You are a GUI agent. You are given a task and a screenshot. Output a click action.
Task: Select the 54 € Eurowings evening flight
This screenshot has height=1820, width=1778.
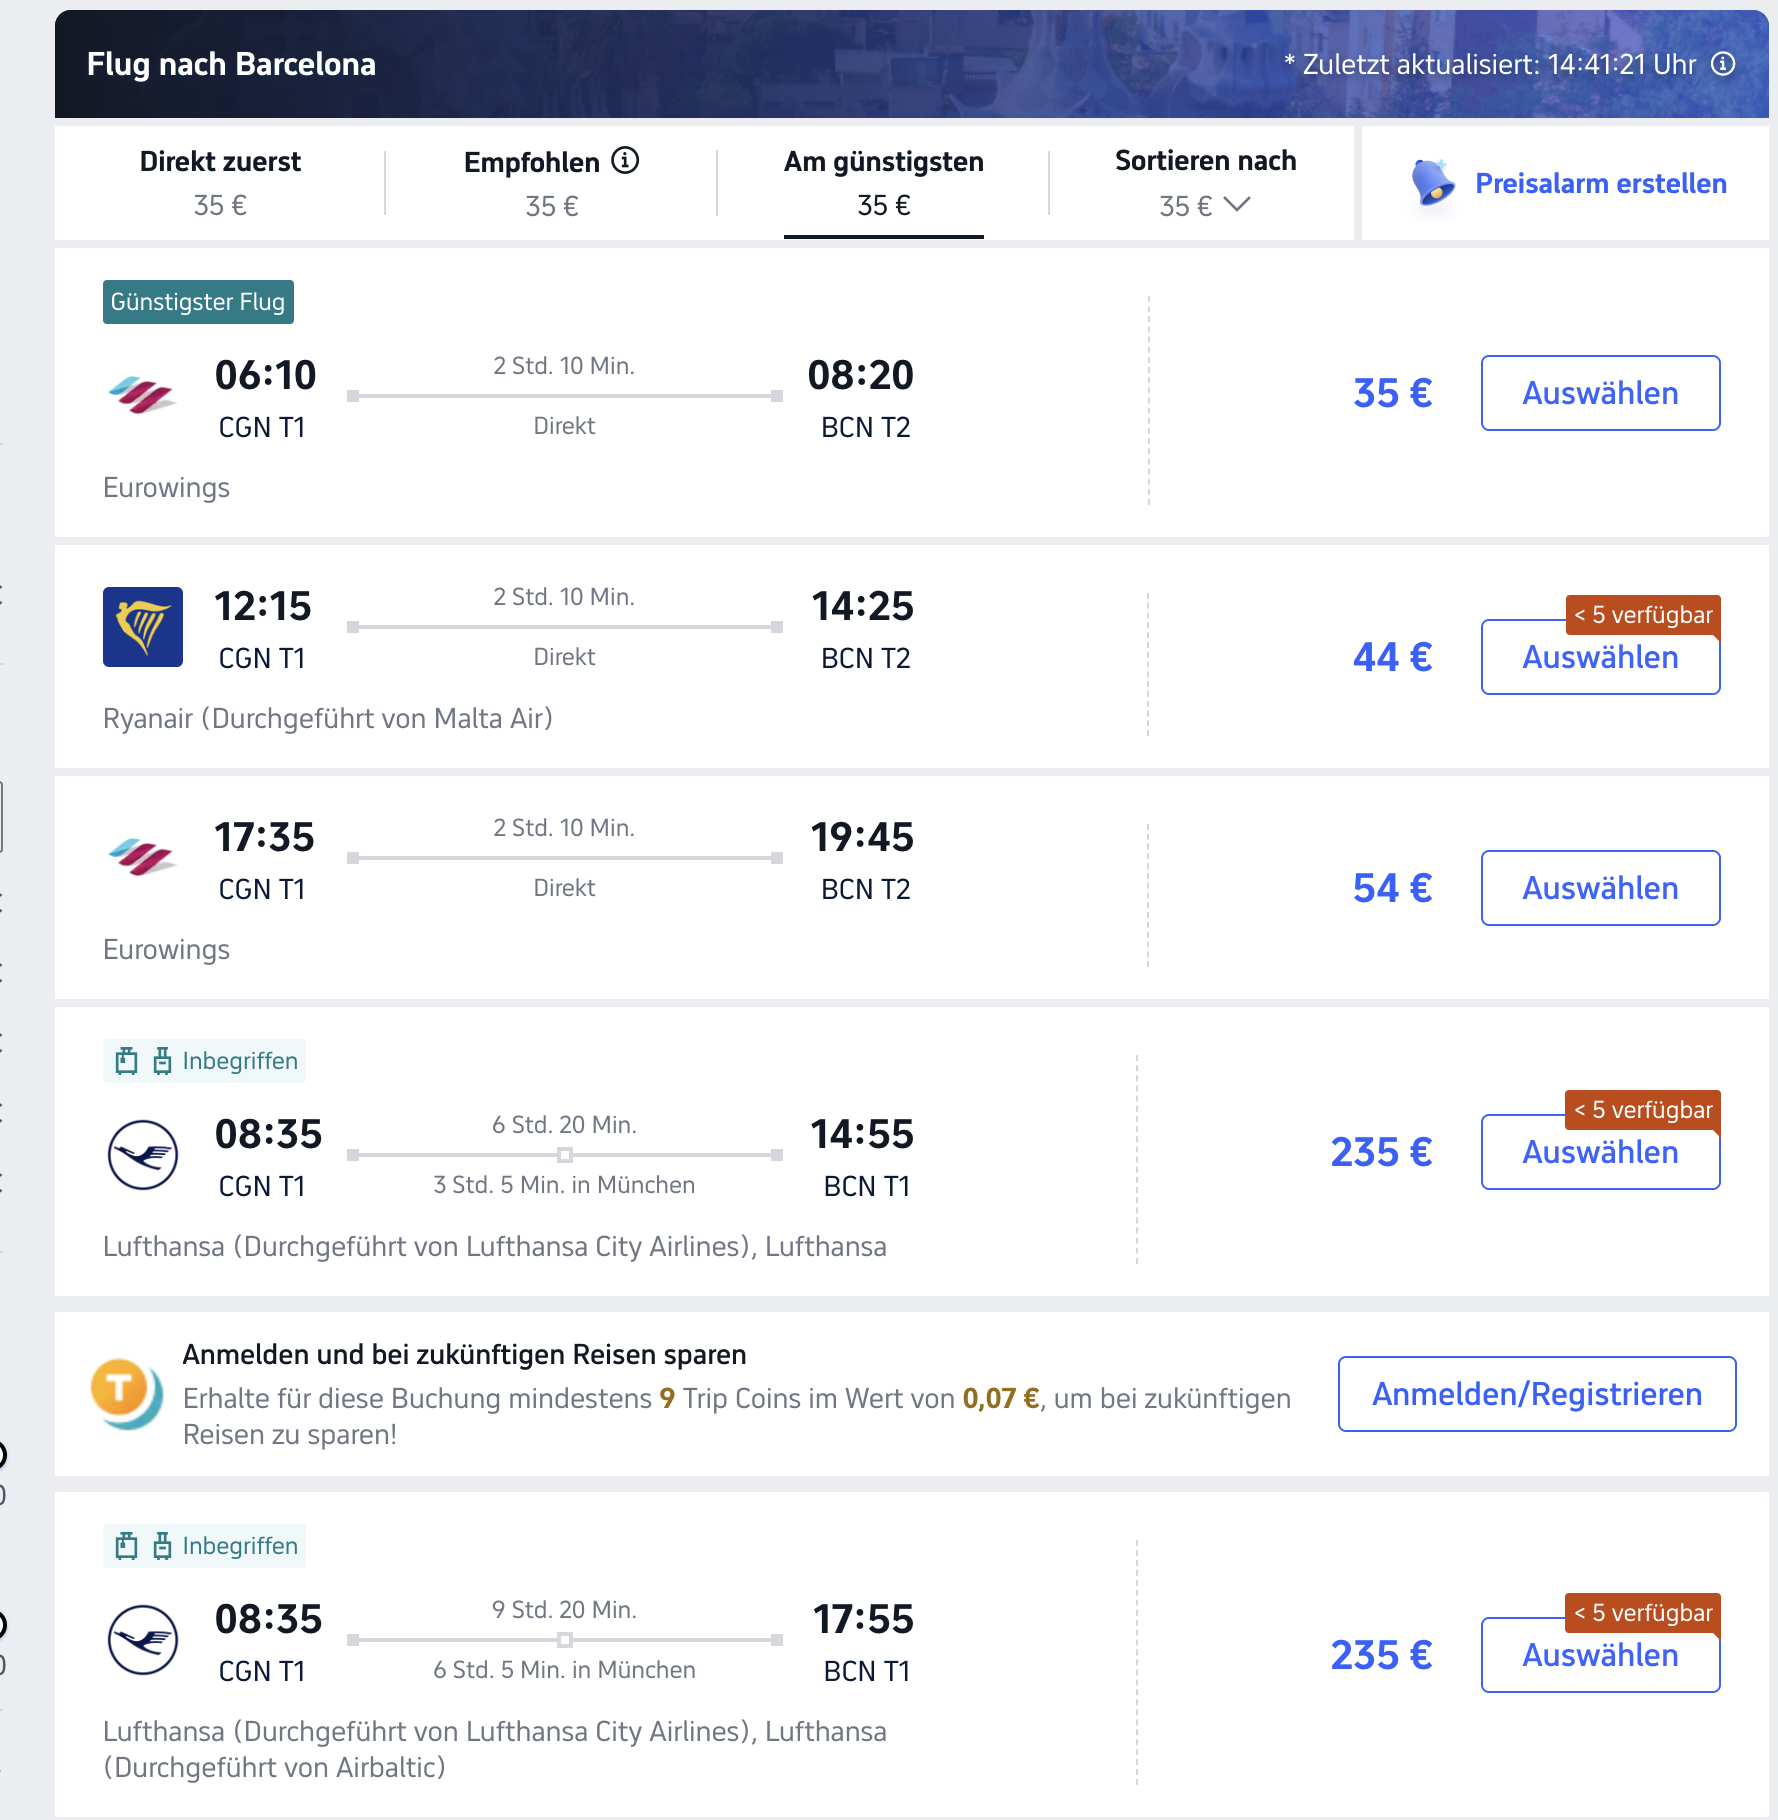point(1600,888)
